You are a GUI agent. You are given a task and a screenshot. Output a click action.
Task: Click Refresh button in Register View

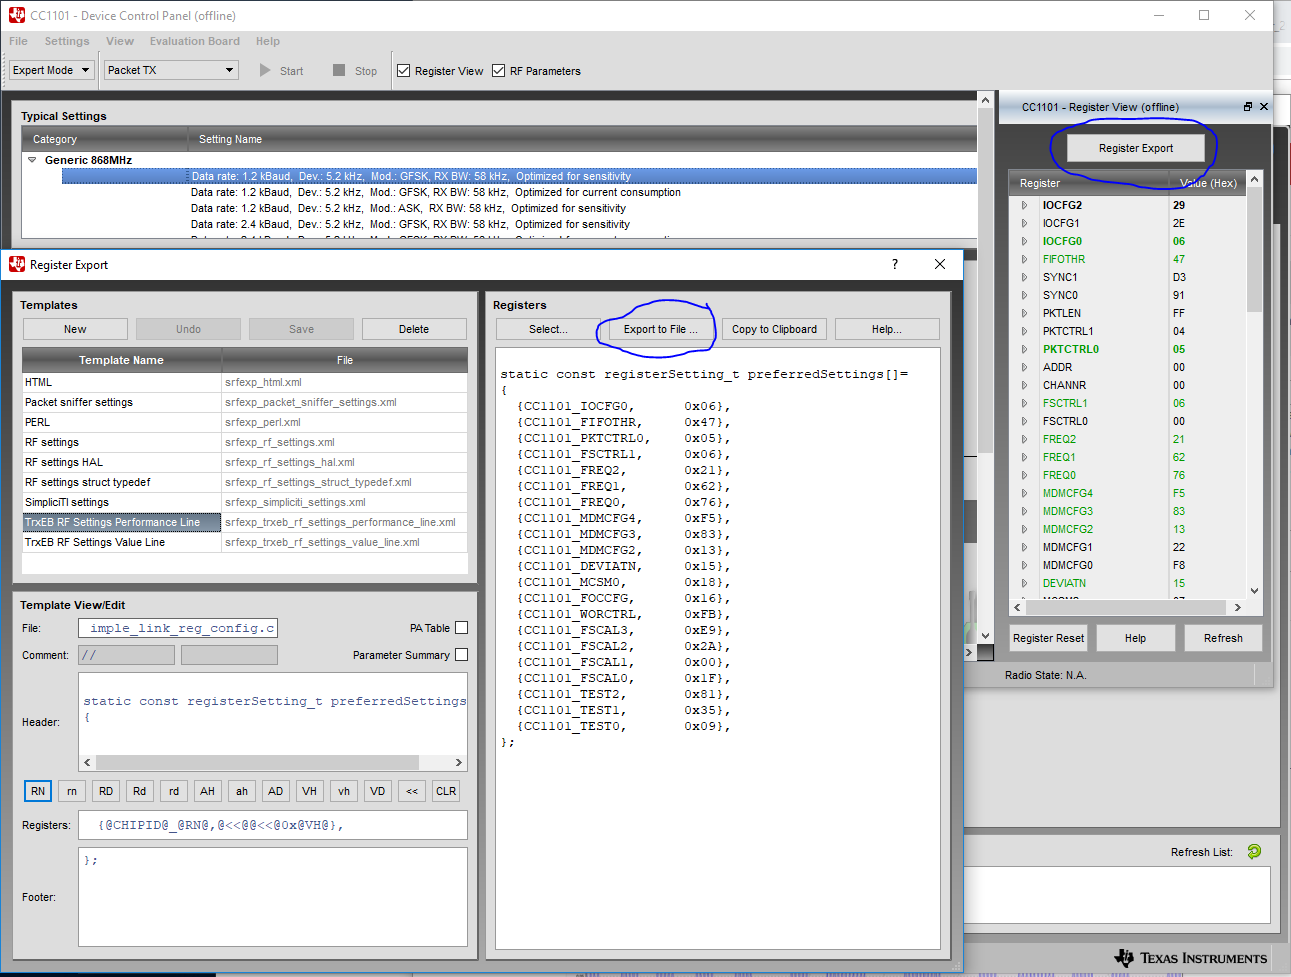pyautogui.click(x=1223, y=638)
